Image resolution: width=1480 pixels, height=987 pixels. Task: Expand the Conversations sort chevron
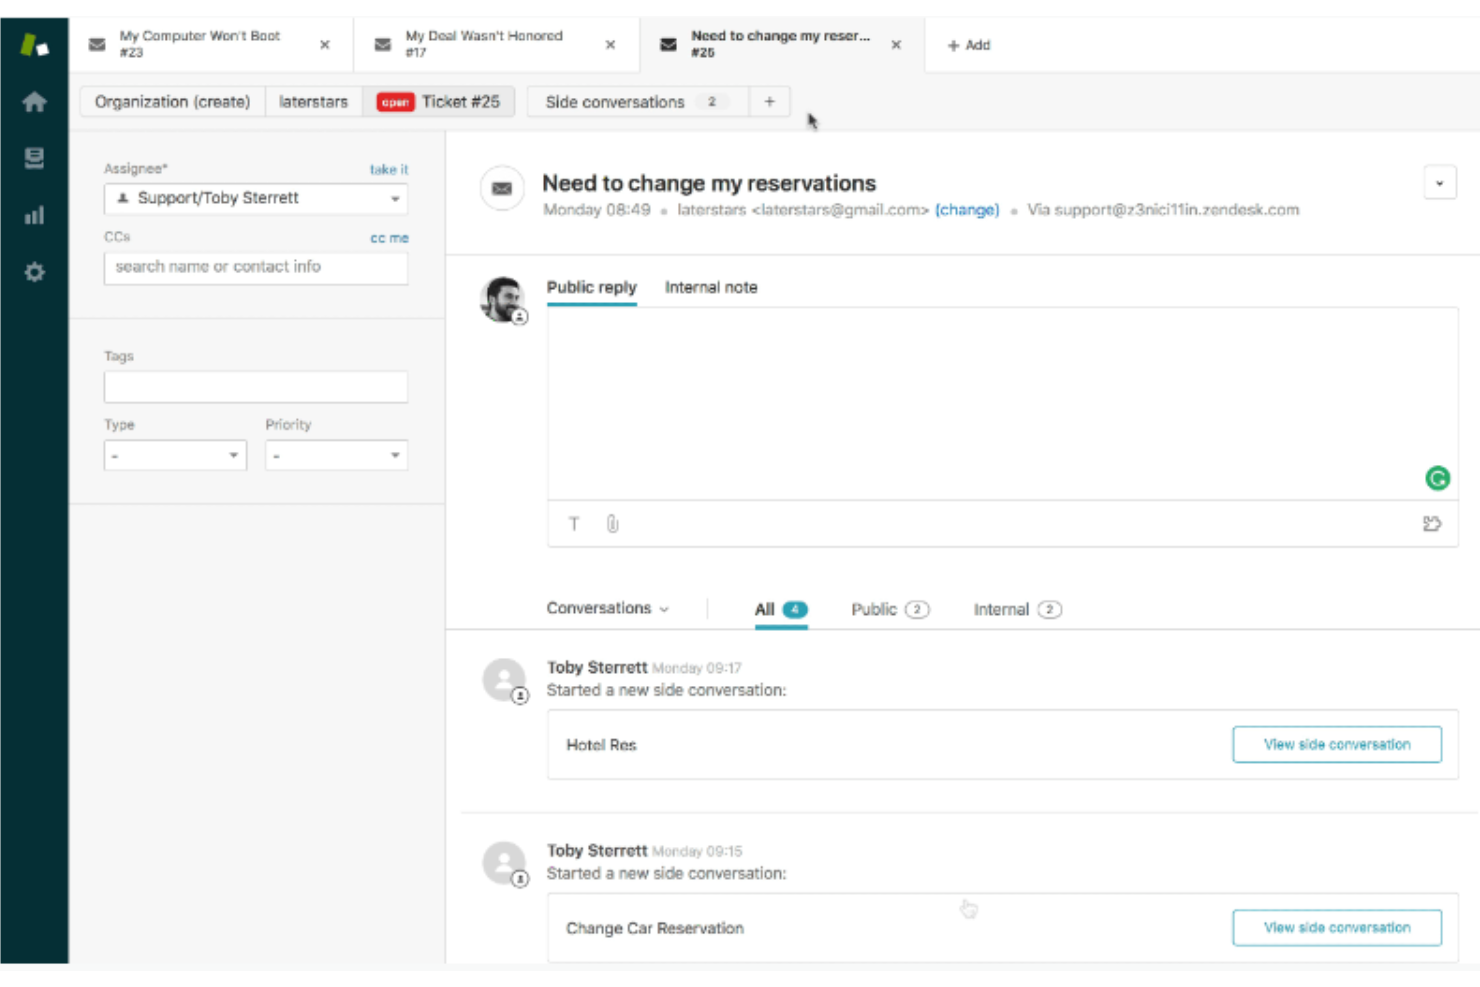tap(666, 608)
